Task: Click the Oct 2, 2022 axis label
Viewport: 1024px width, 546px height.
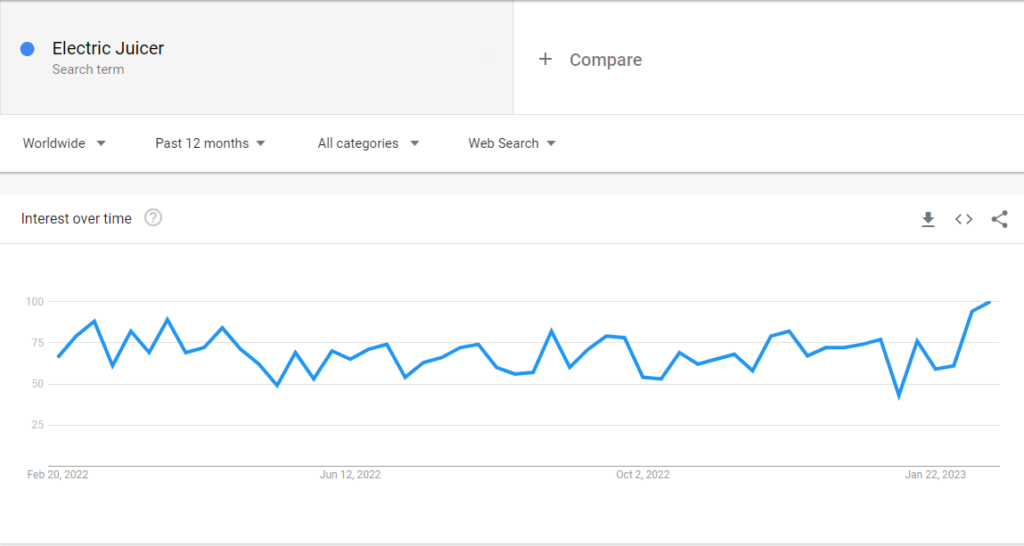Action: pyautogui.click(x=643, y=475)
